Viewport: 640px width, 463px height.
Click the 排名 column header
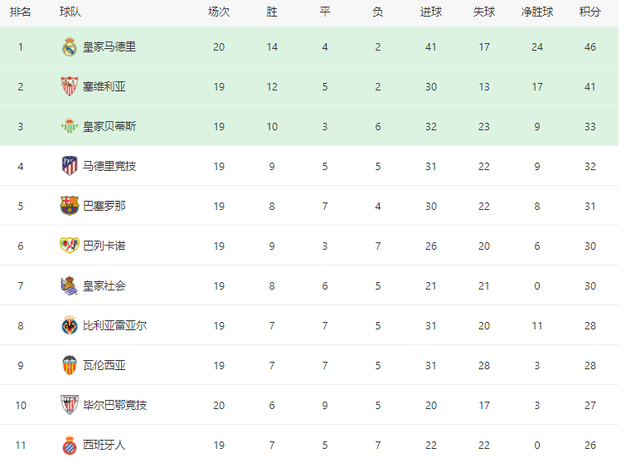20,12
